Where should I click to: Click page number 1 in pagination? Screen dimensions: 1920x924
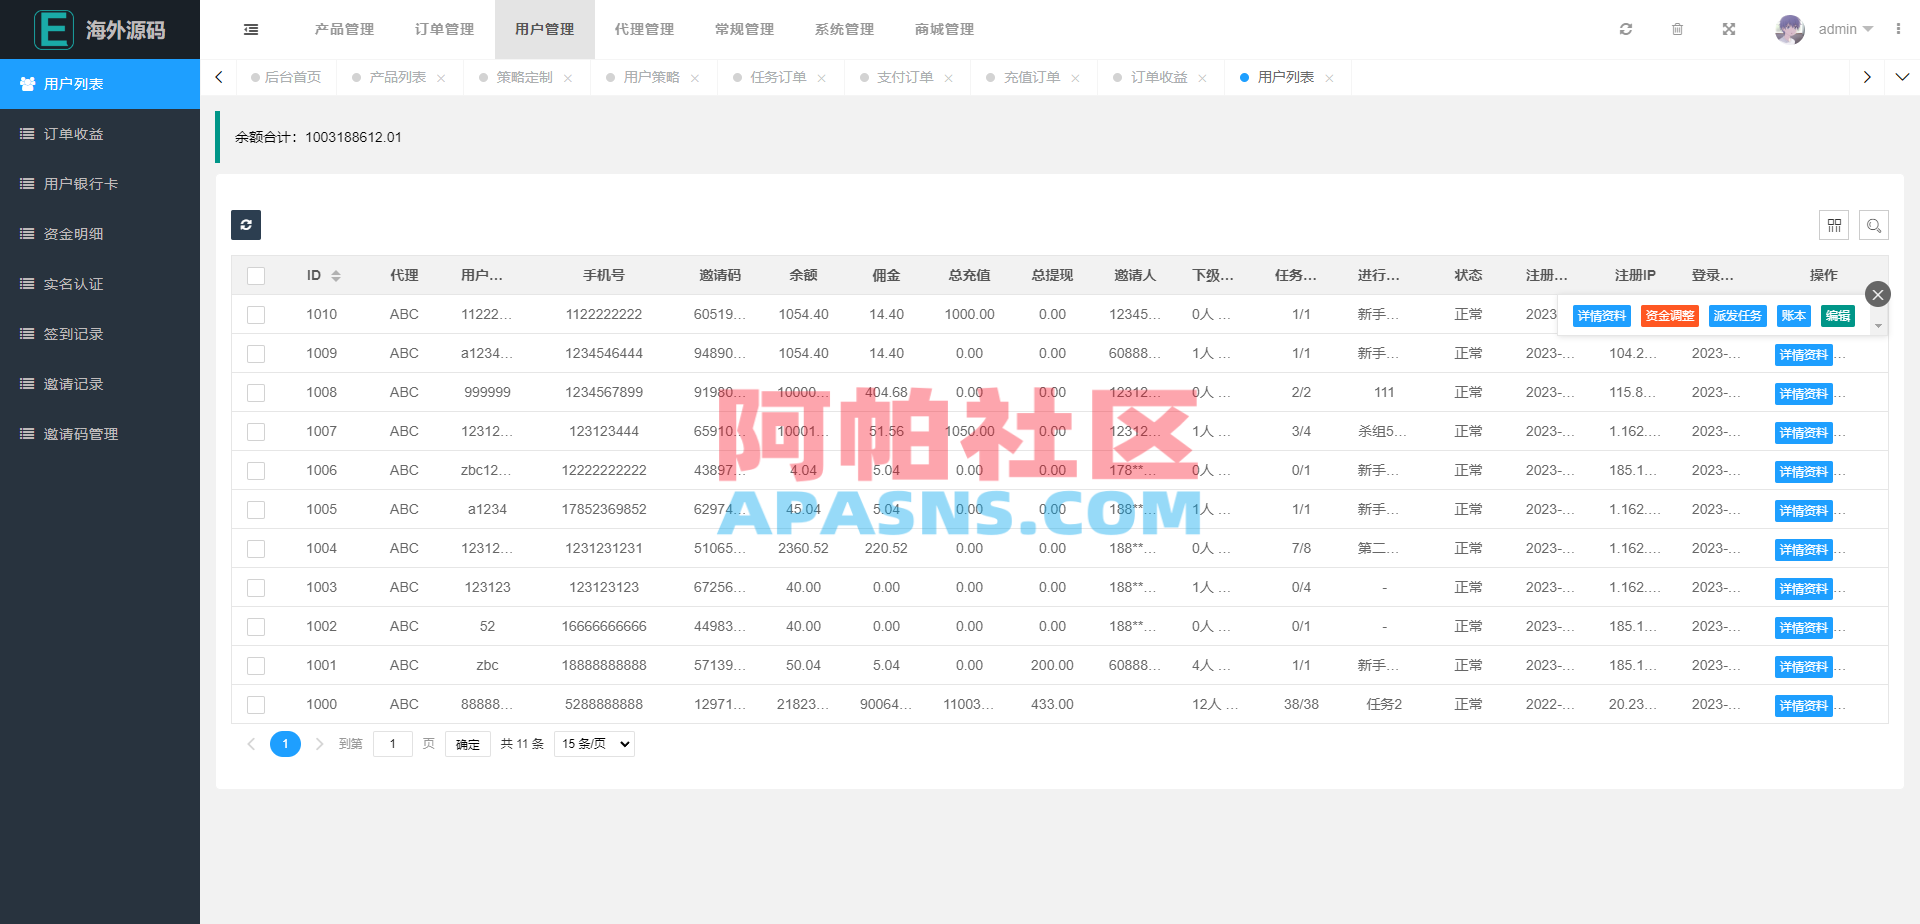coord(285,744)
